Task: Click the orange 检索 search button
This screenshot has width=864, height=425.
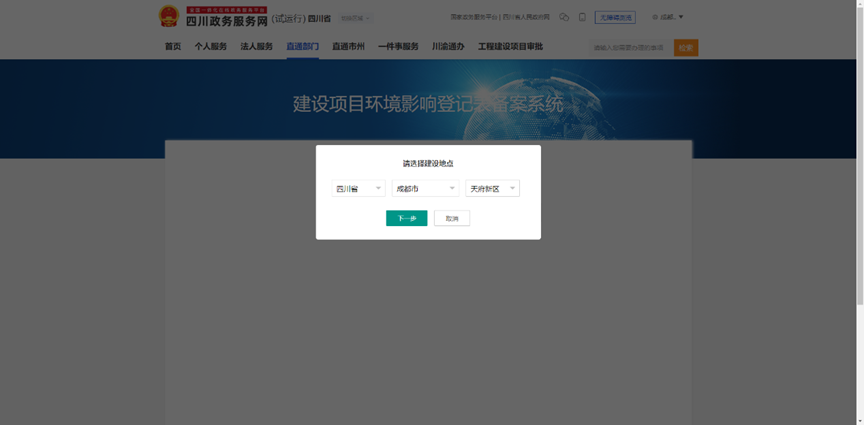Action: pos(686,48)
